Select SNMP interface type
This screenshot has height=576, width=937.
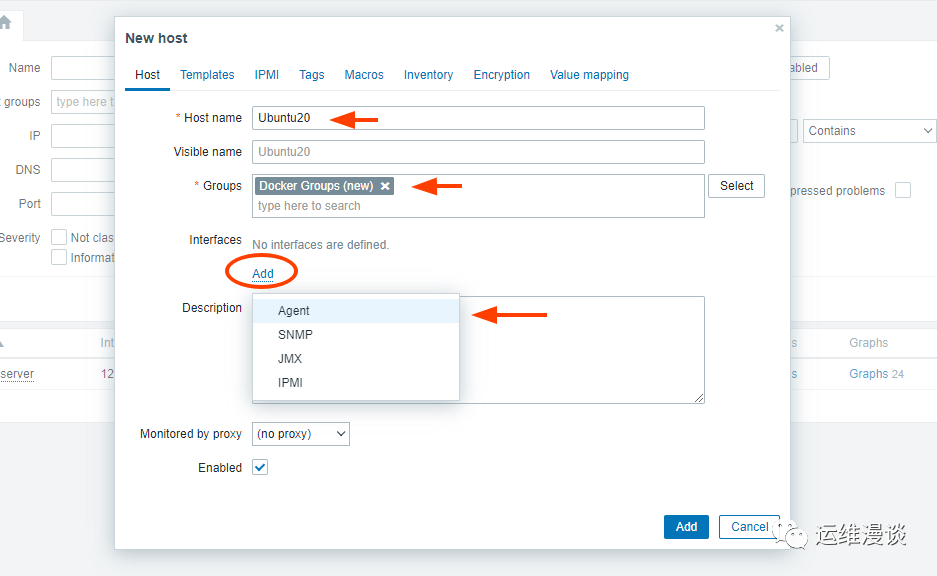(295, 335)
